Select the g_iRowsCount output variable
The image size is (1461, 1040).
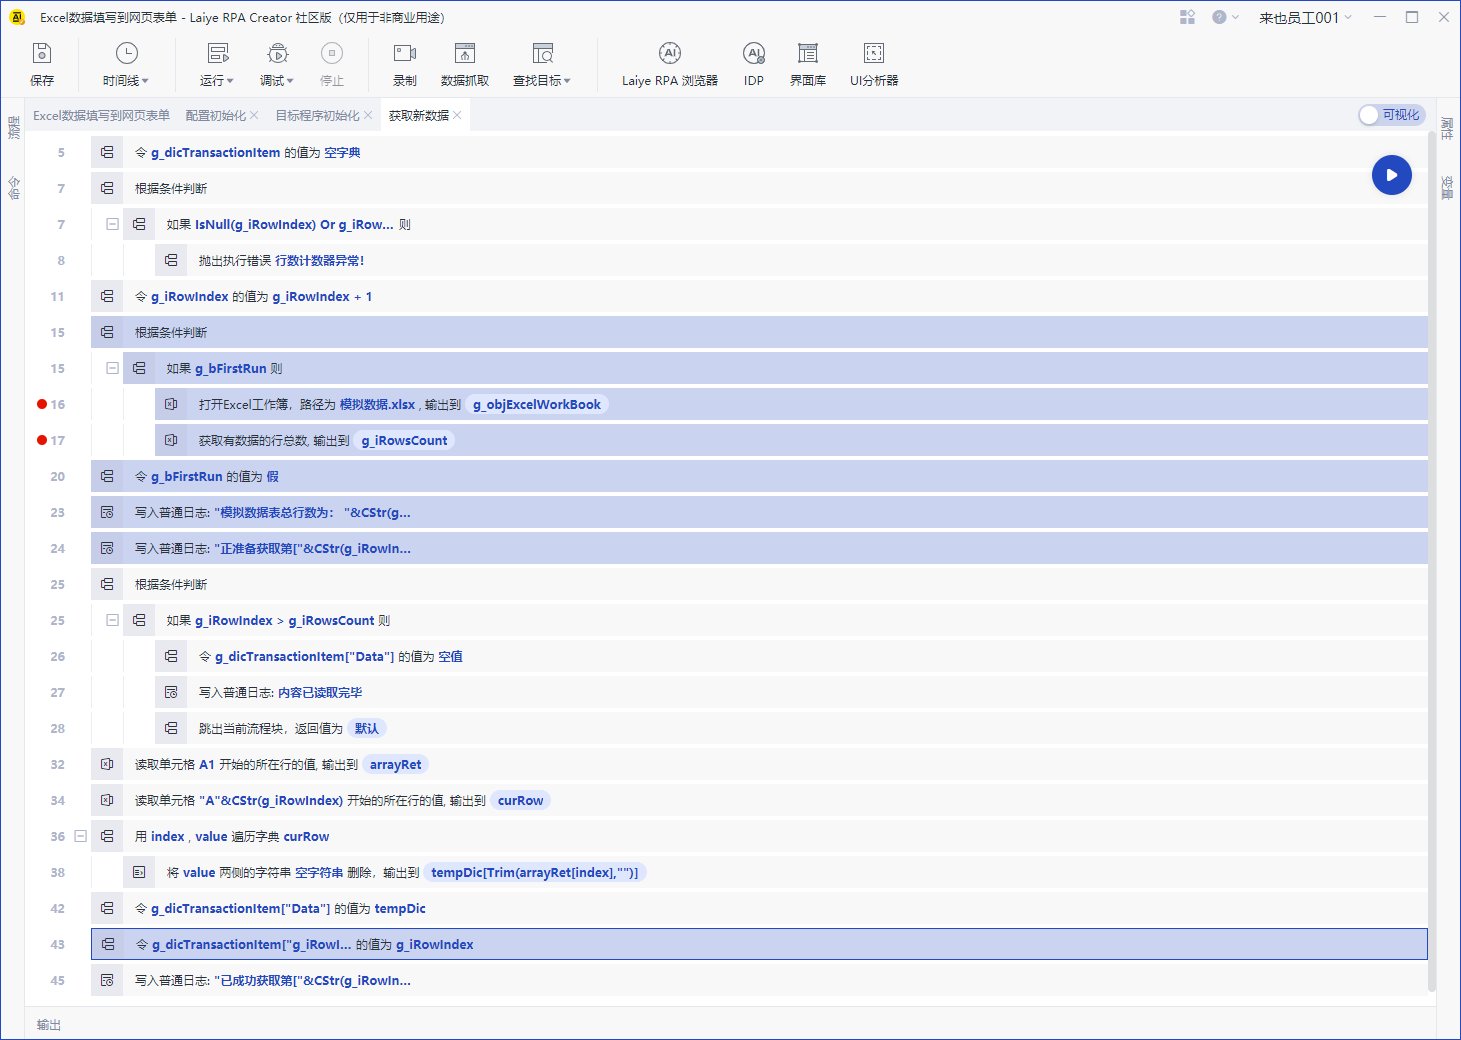tap(404, 440)
